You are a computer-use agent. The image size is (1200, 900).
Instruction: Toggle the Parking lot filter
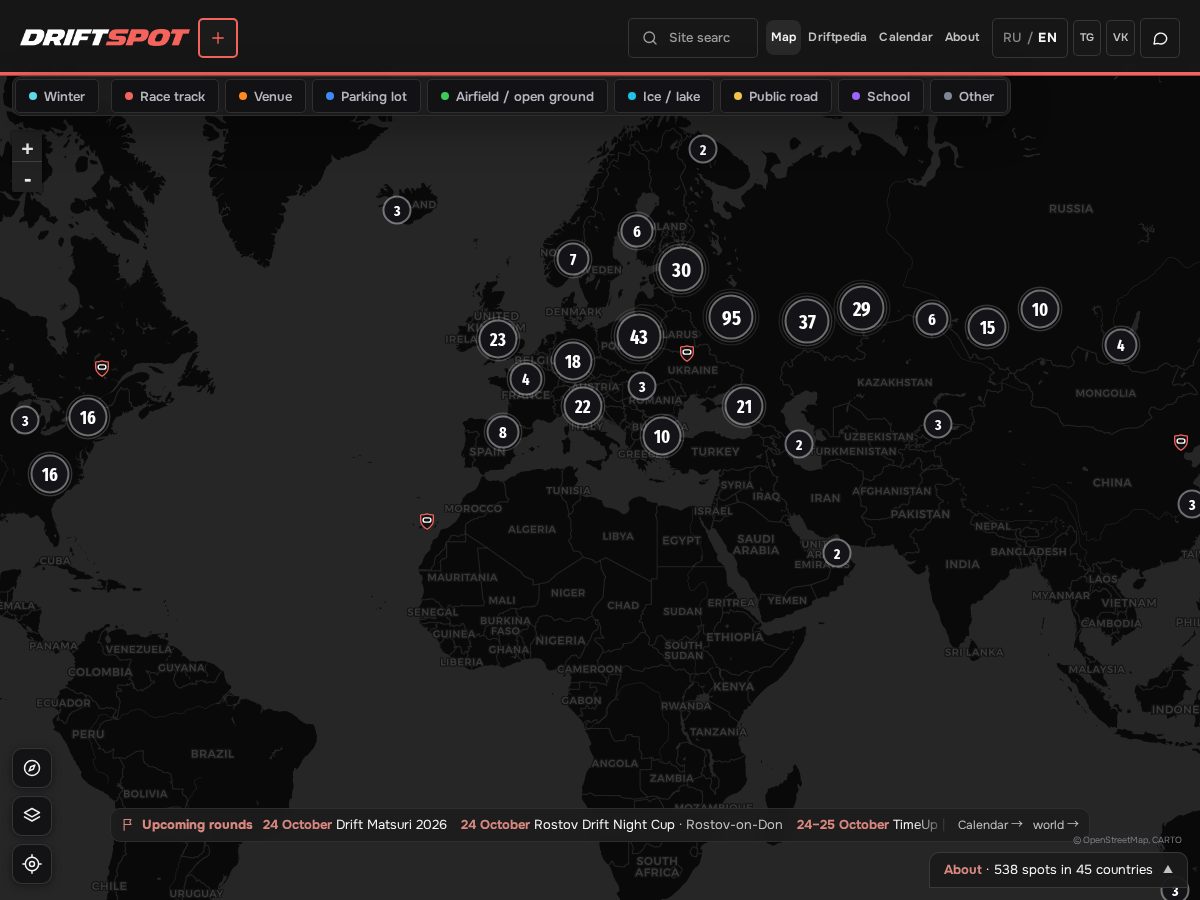pyautogui.click(x=366, y=96)
